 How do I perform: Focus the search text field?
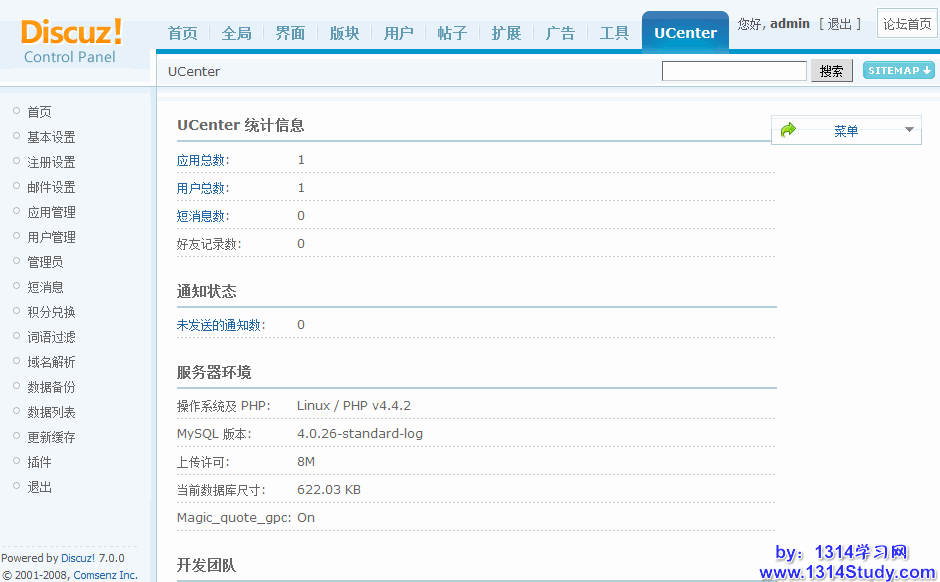(x=734, y=71)
